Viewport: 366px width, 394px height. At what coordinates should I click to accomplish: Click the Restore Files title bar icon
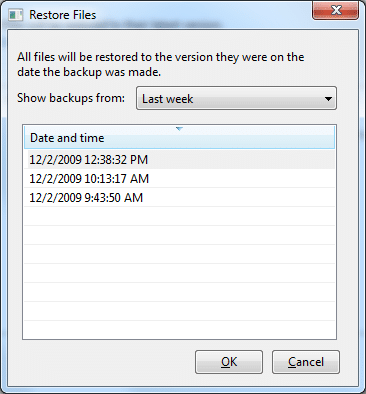point(16,15)
